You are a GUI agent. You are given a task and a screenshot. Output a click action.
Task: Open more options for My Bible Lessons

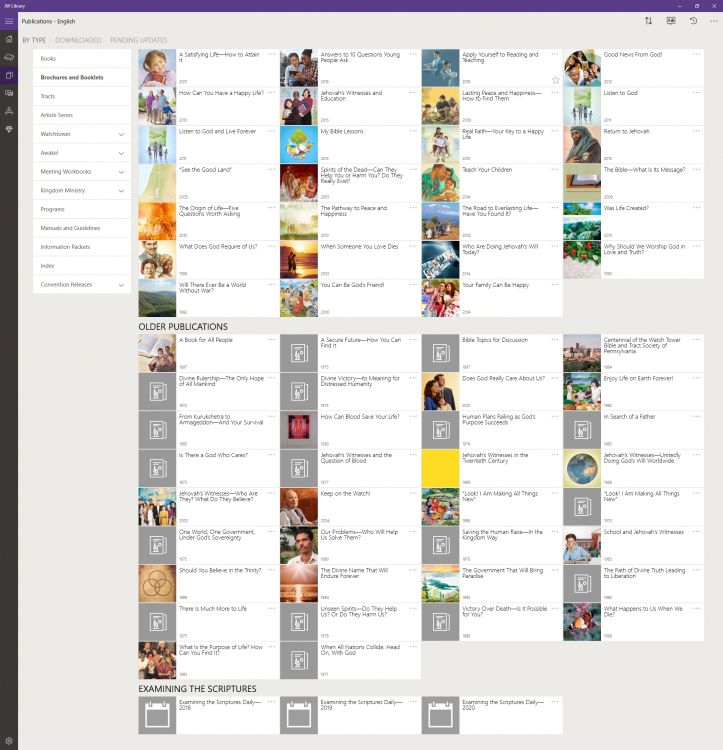[x=413, y=131]
